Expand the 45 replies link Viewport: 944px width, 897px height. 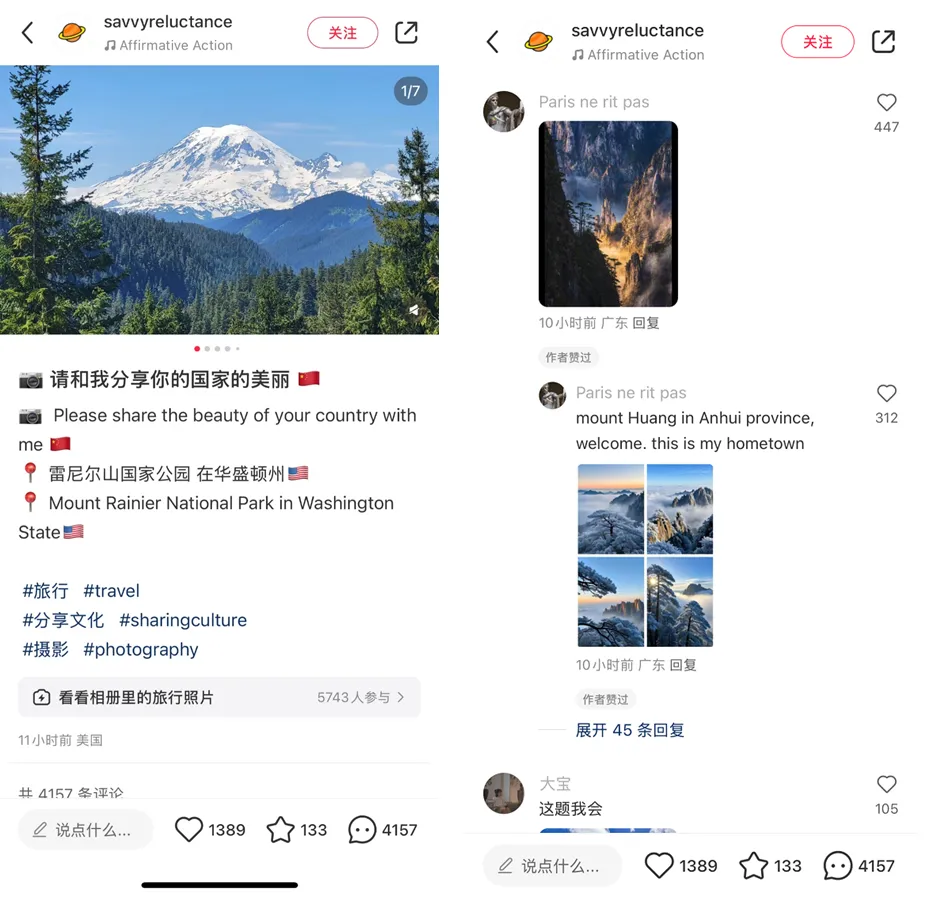630,730
